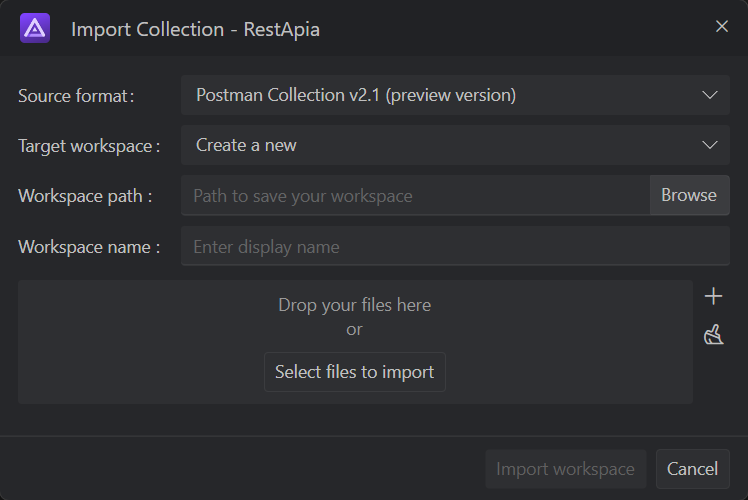Open the Source format dropdown
The width and height of the screenshot is (748, 500).
(x=455, y=95)
